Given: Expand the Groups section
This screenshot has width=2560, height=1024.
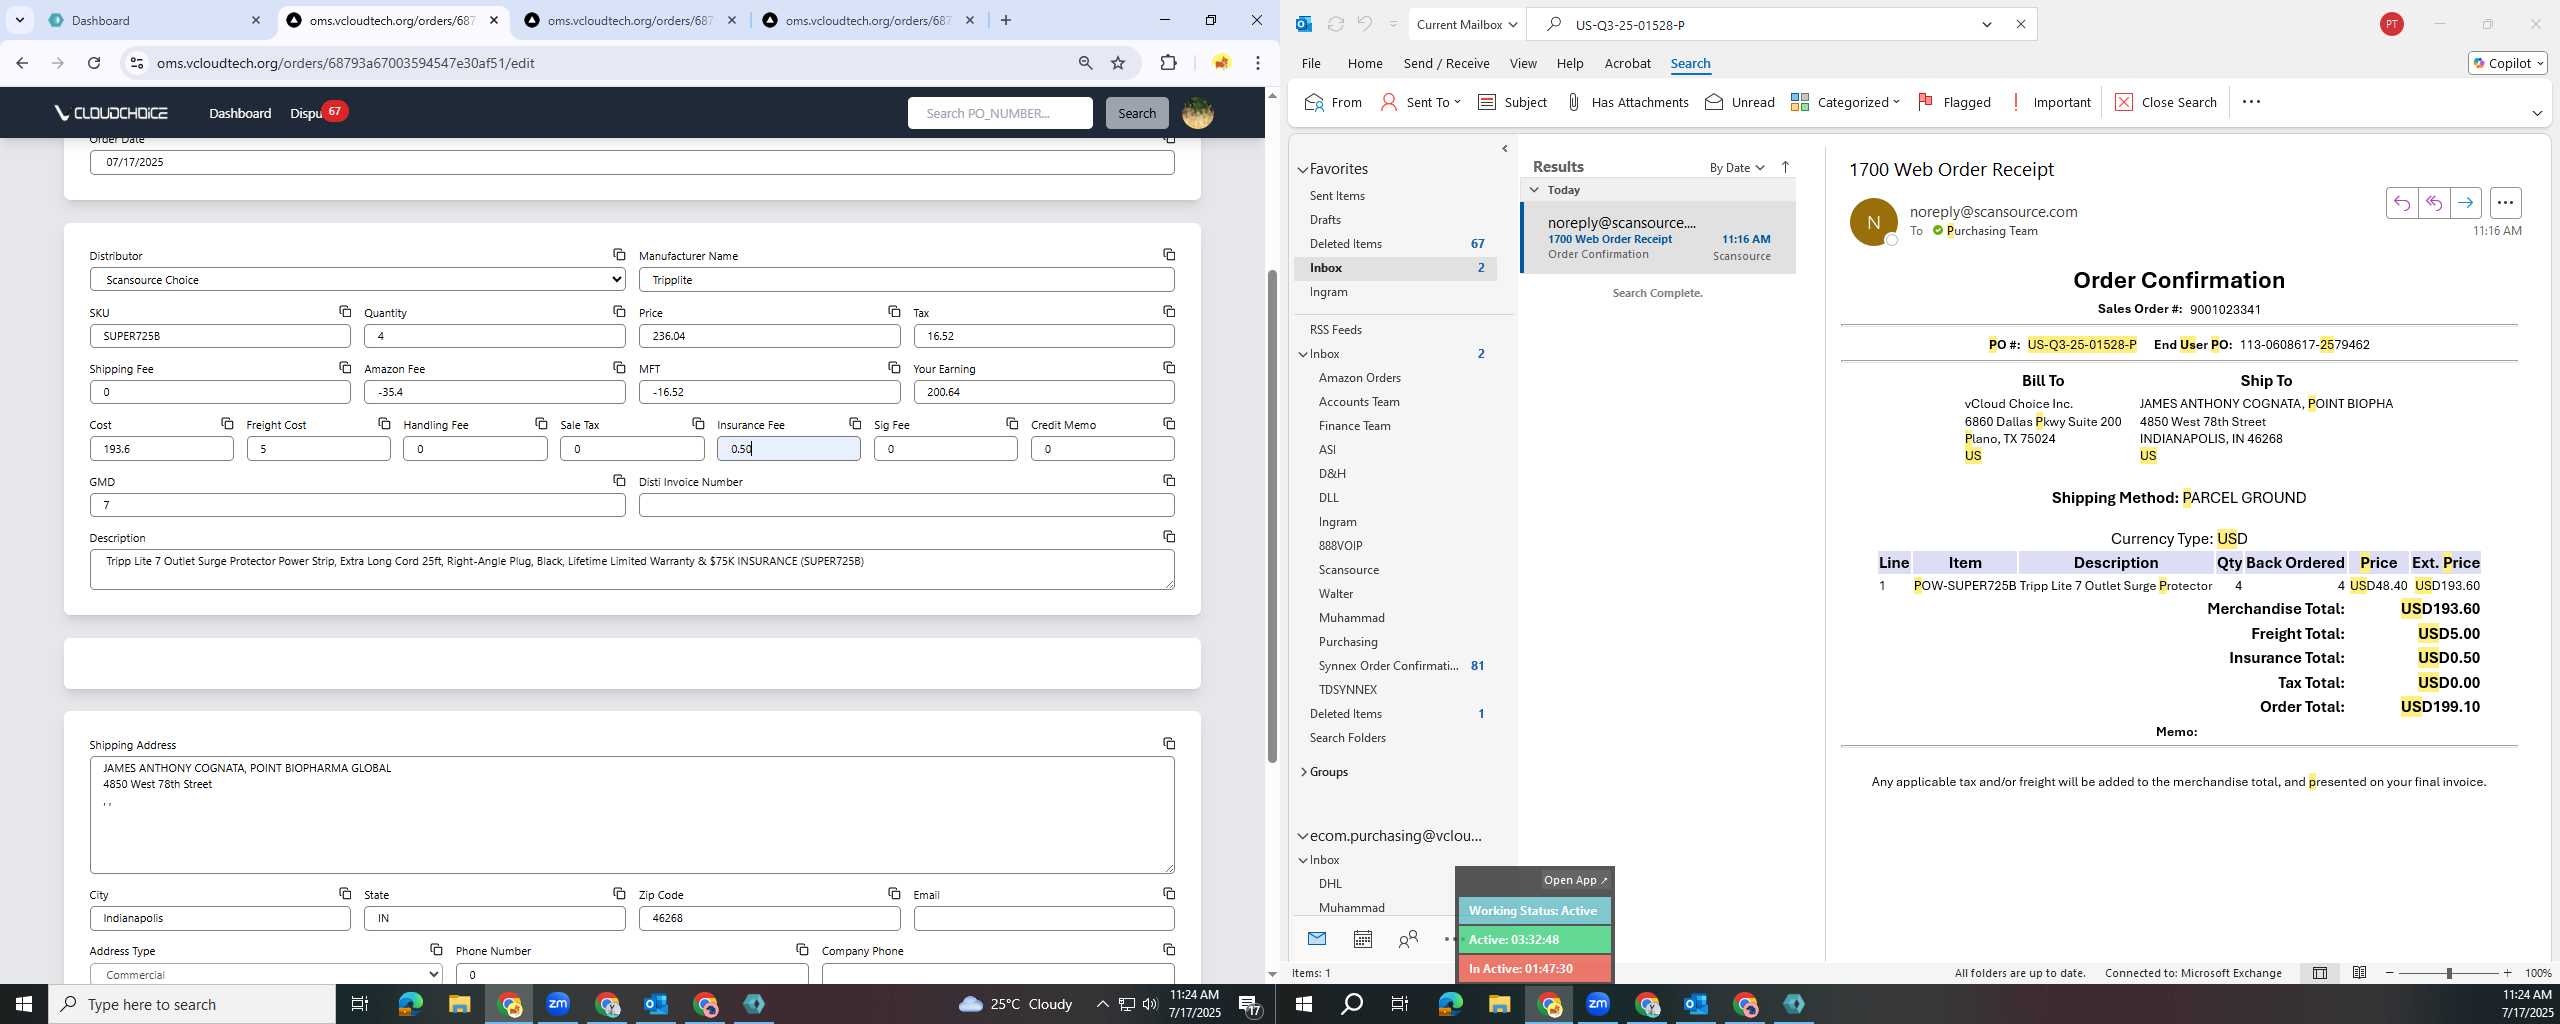Looking at the screenshot, I should pos(1303,772).
